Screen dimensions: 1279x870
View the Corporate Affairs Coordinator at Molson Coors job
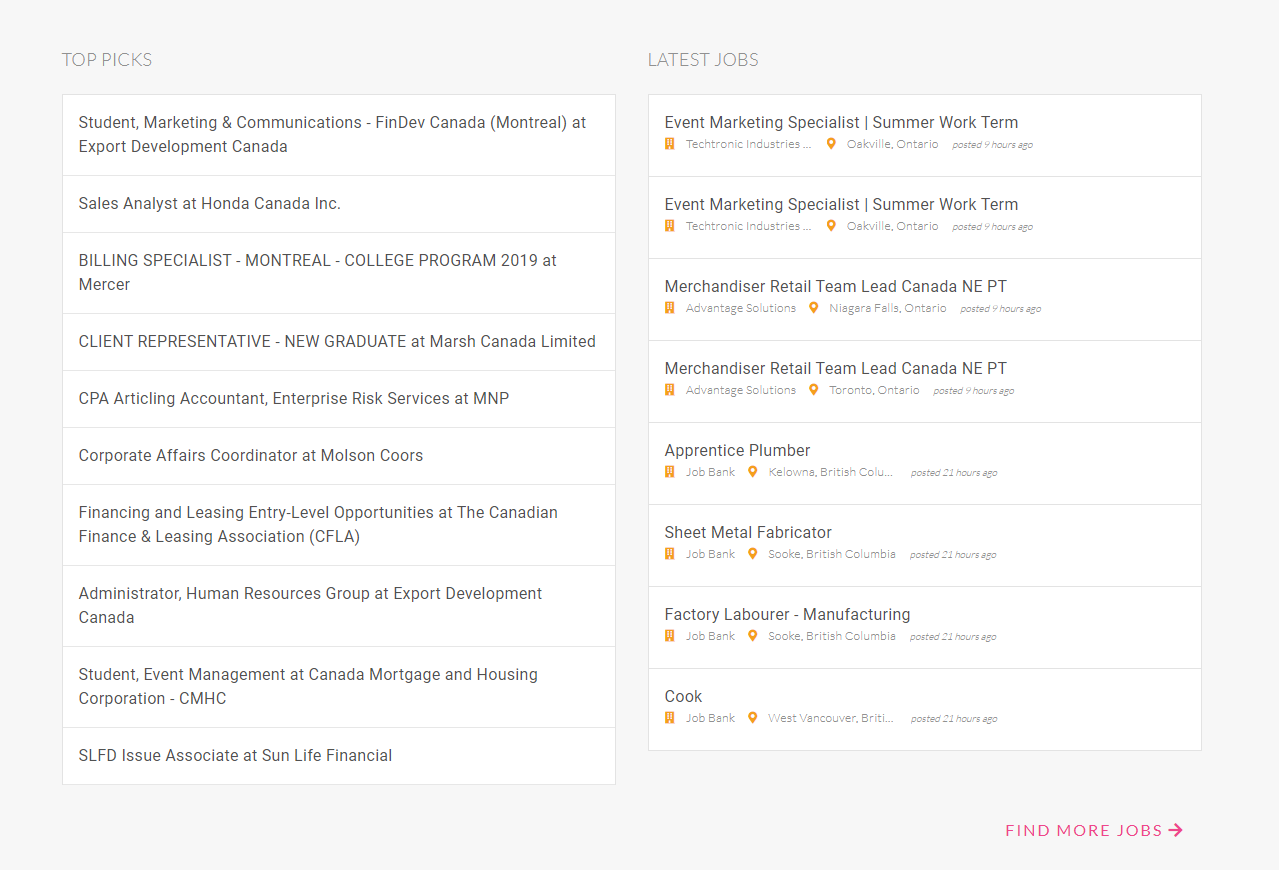tap(251, 456)
